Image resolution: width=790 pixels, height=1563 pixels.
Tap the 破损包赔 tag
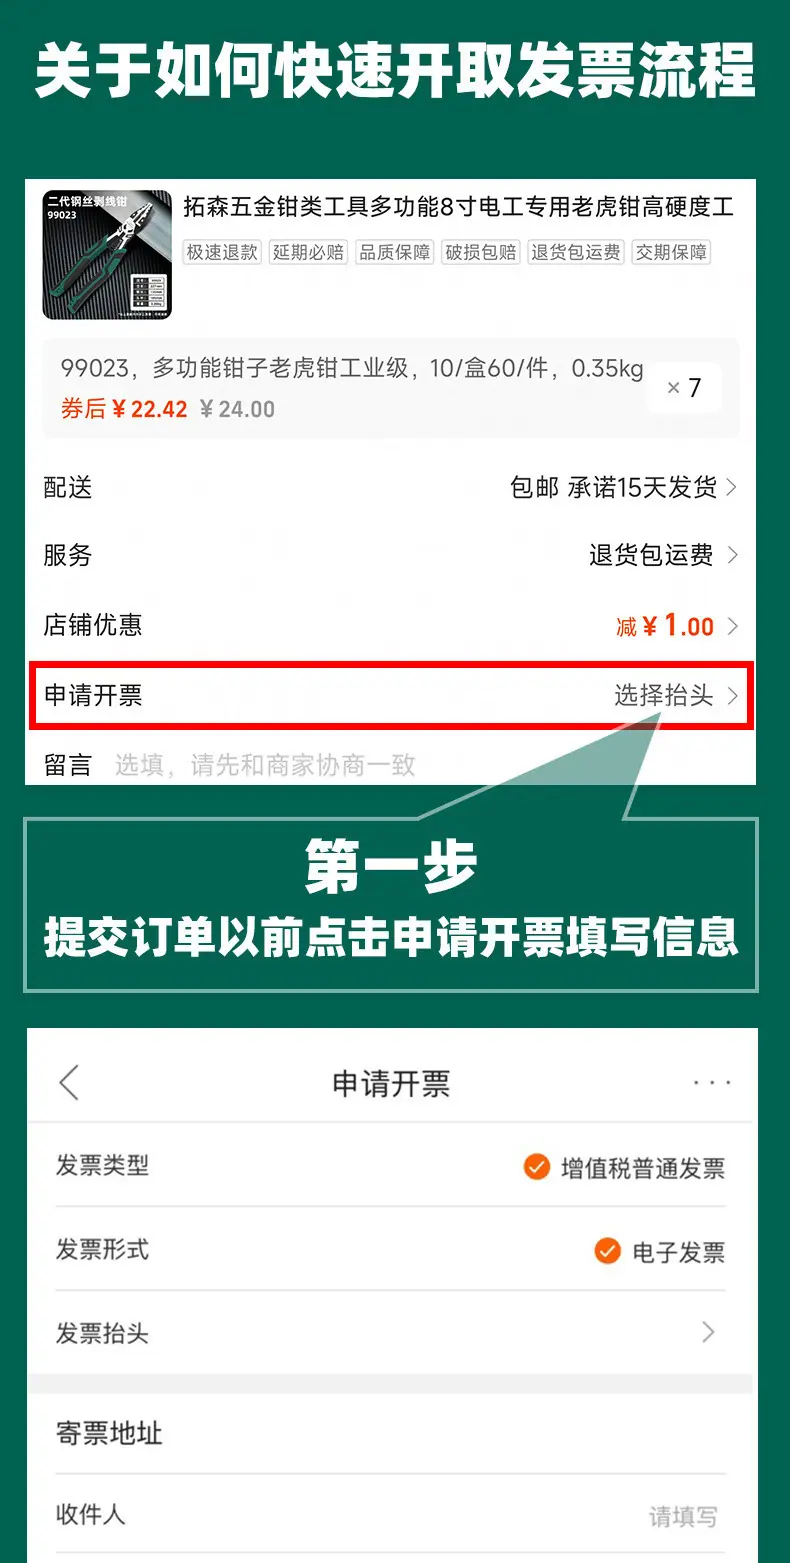click(480, 252)
